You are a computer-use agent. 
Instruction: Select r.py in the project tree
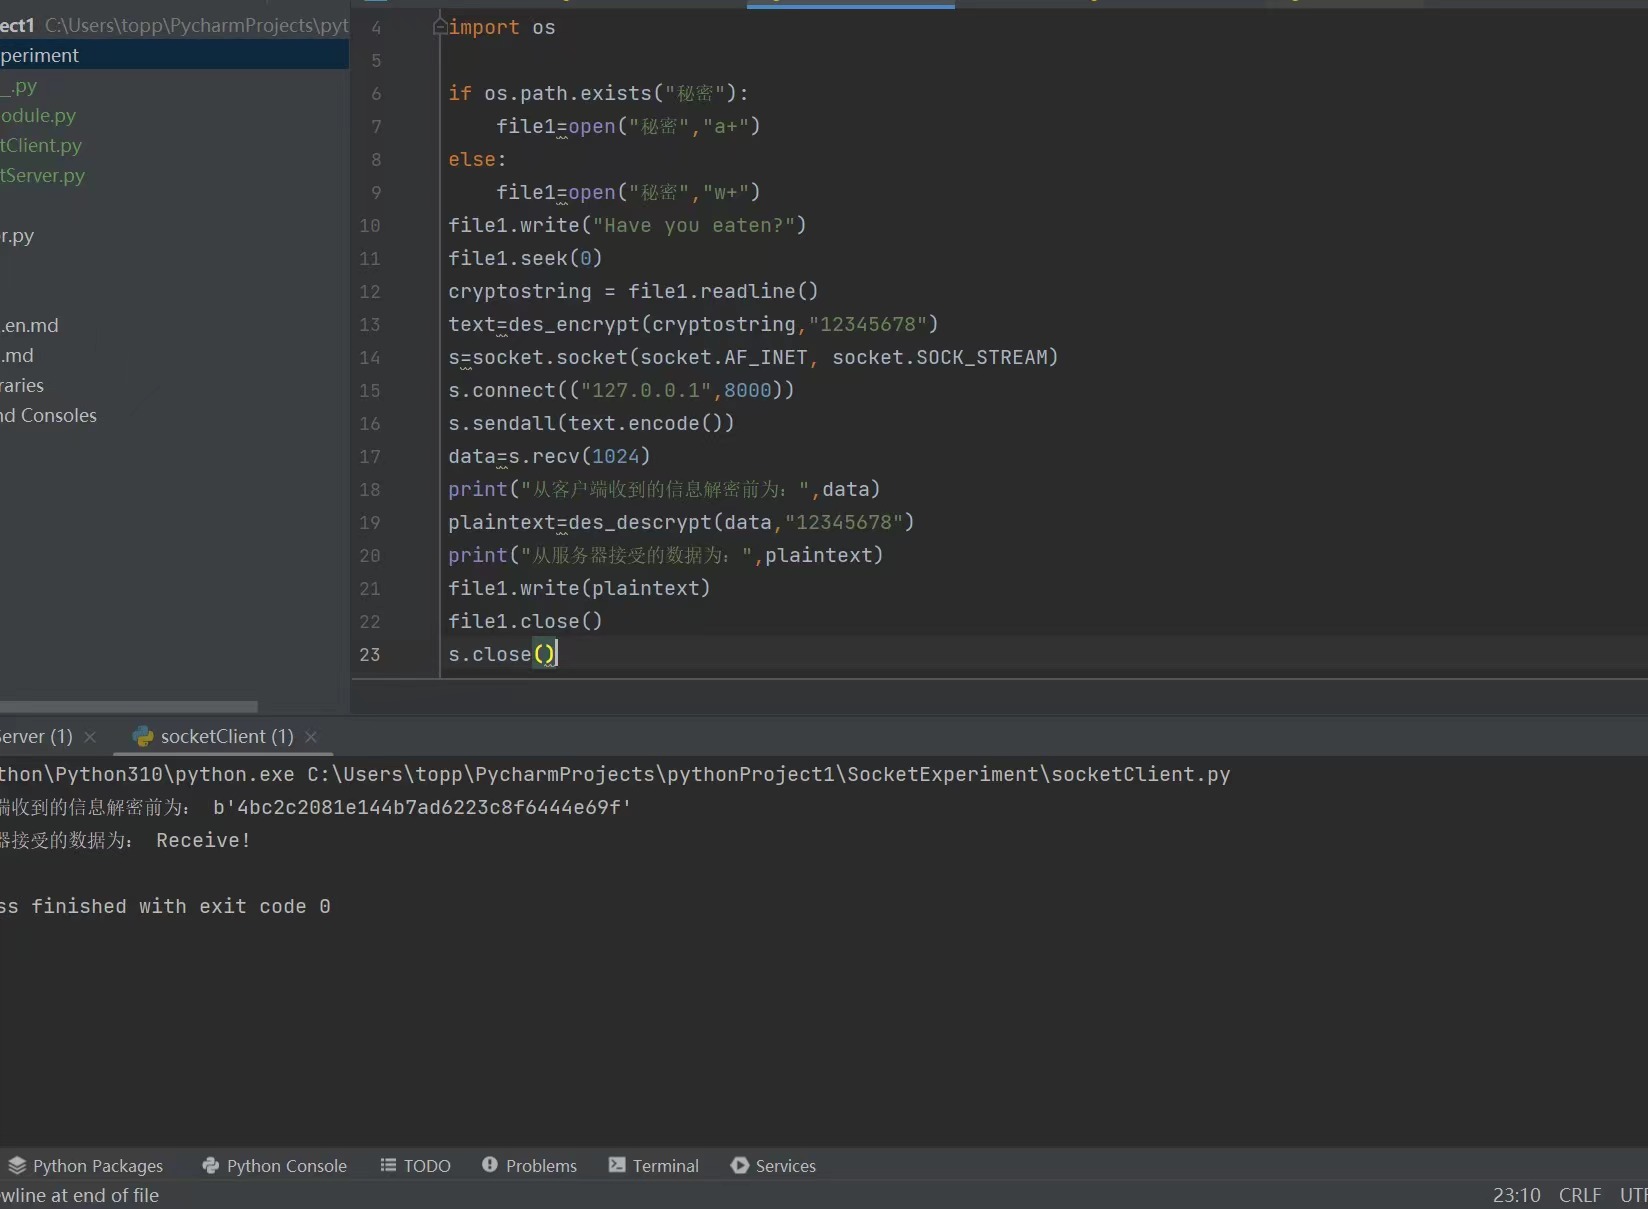click(x=17, y=236)
